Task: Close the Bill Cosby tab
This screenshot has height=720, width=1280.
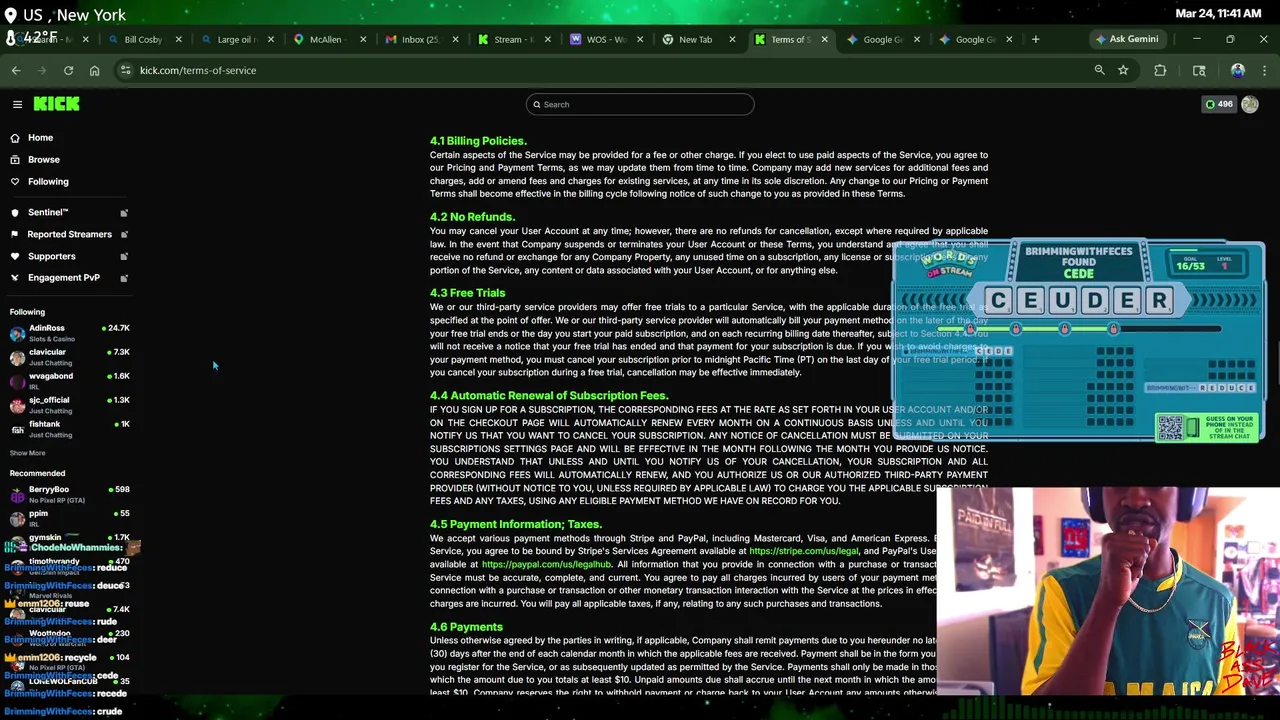Action: (179, 39)
